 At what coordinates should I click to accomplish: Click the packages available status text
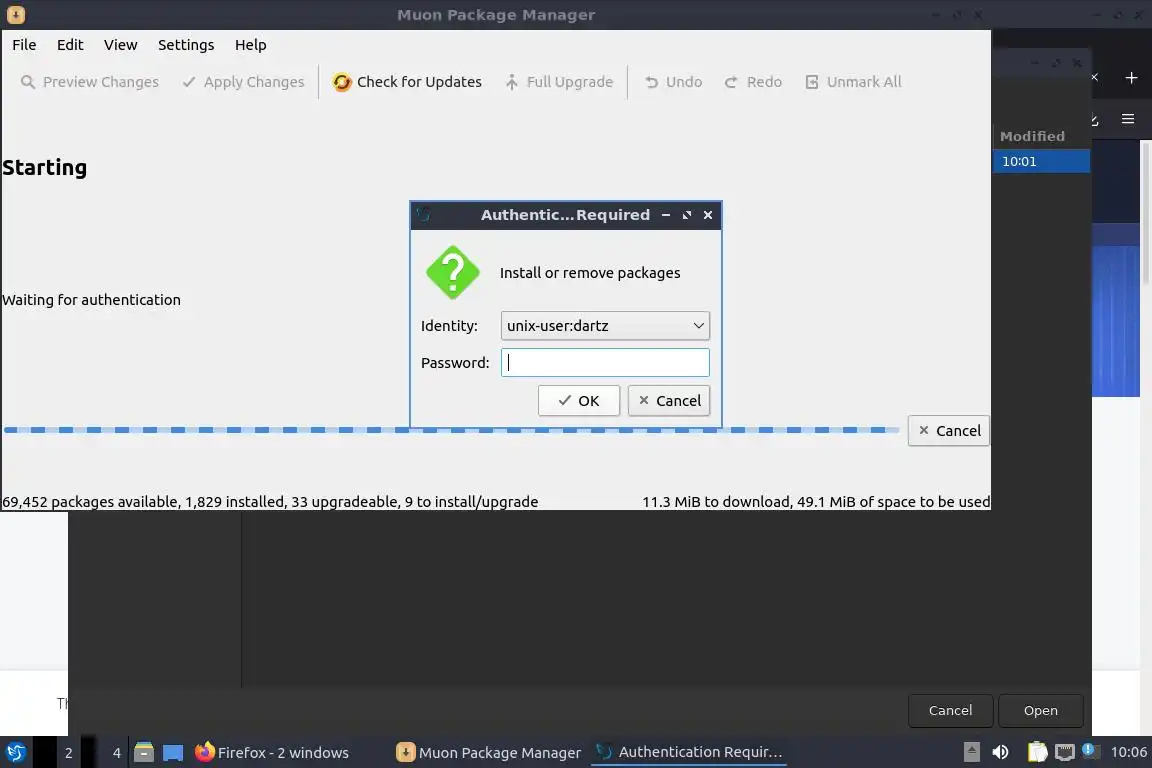point(270,502)
